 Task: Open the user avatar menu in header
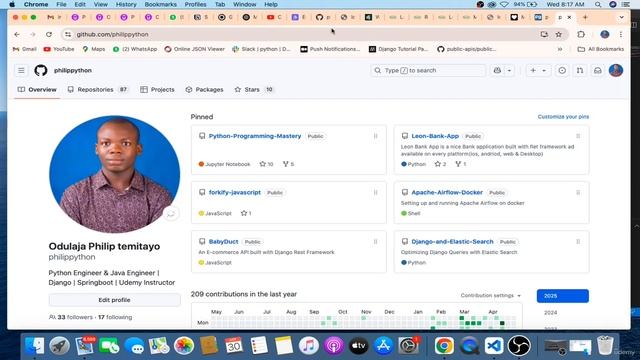pos(616,70)
